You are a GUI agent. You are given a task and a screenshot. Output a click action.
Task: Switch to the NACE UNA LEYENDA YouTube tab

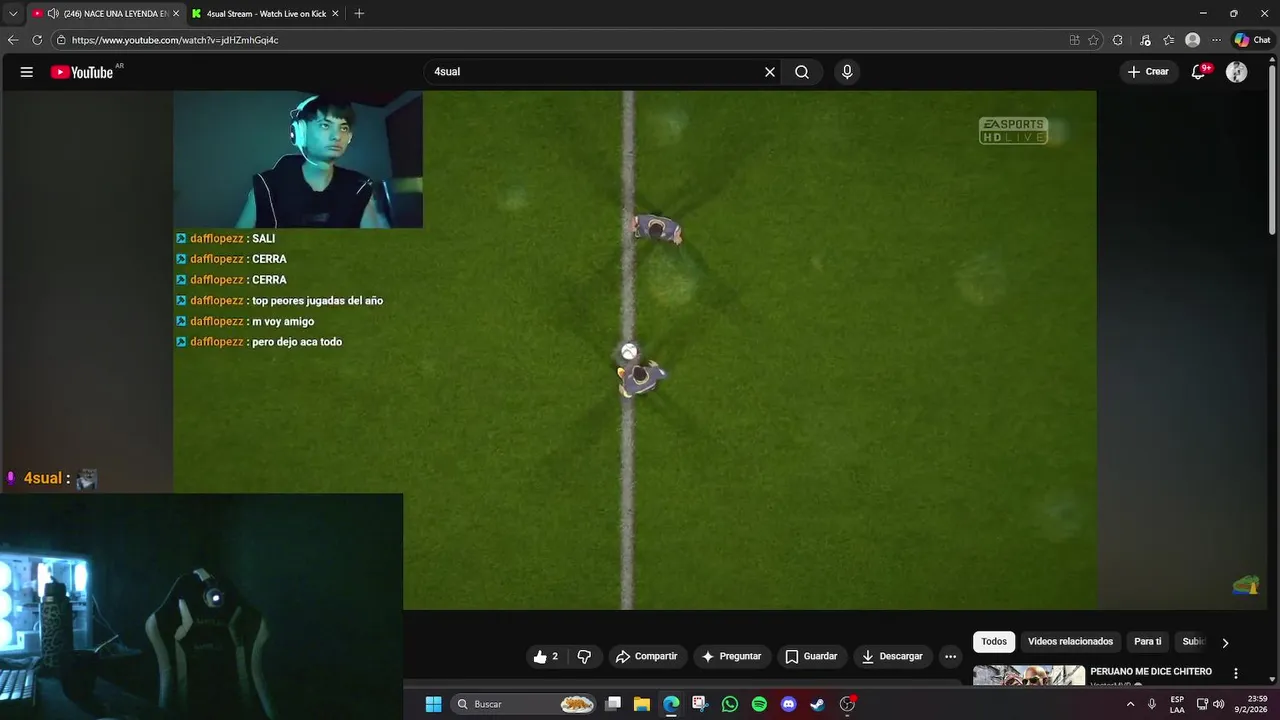(x=105, y=14)
